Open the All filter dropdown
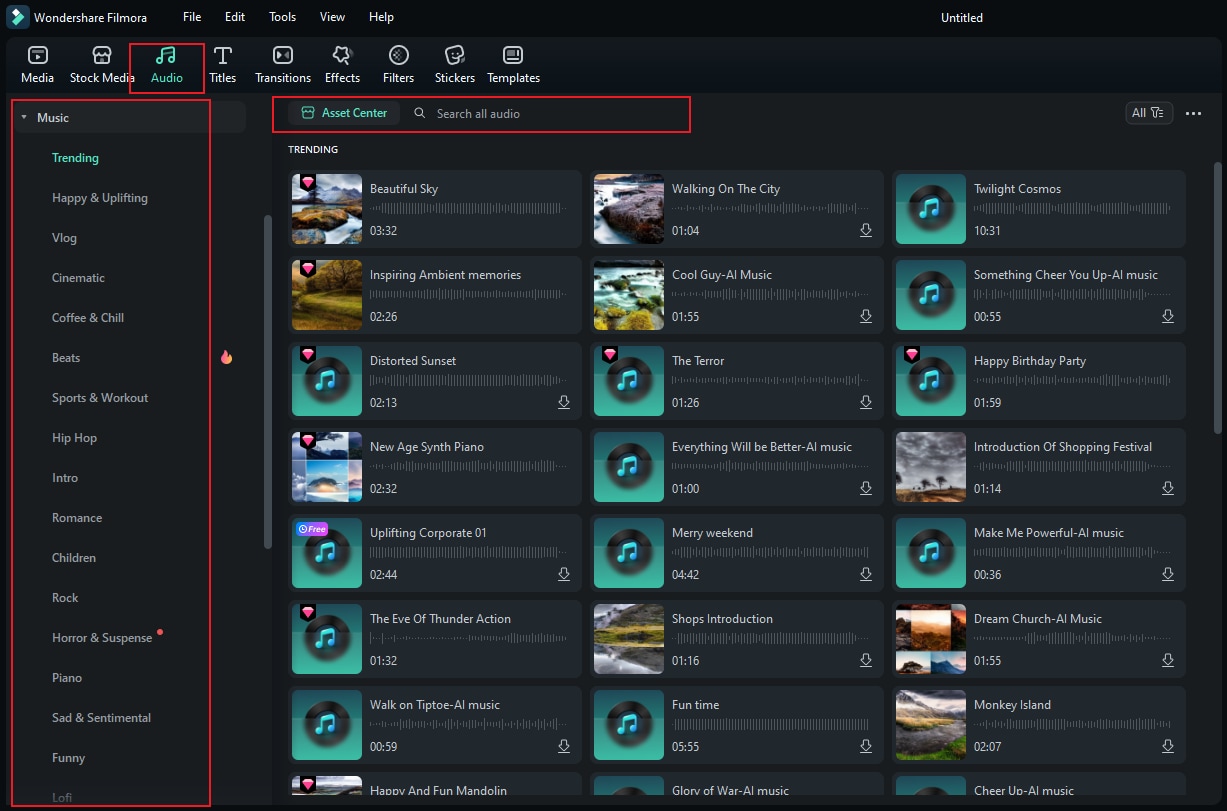This screenshot has width=1227, height=811. tap(1147, 113)
